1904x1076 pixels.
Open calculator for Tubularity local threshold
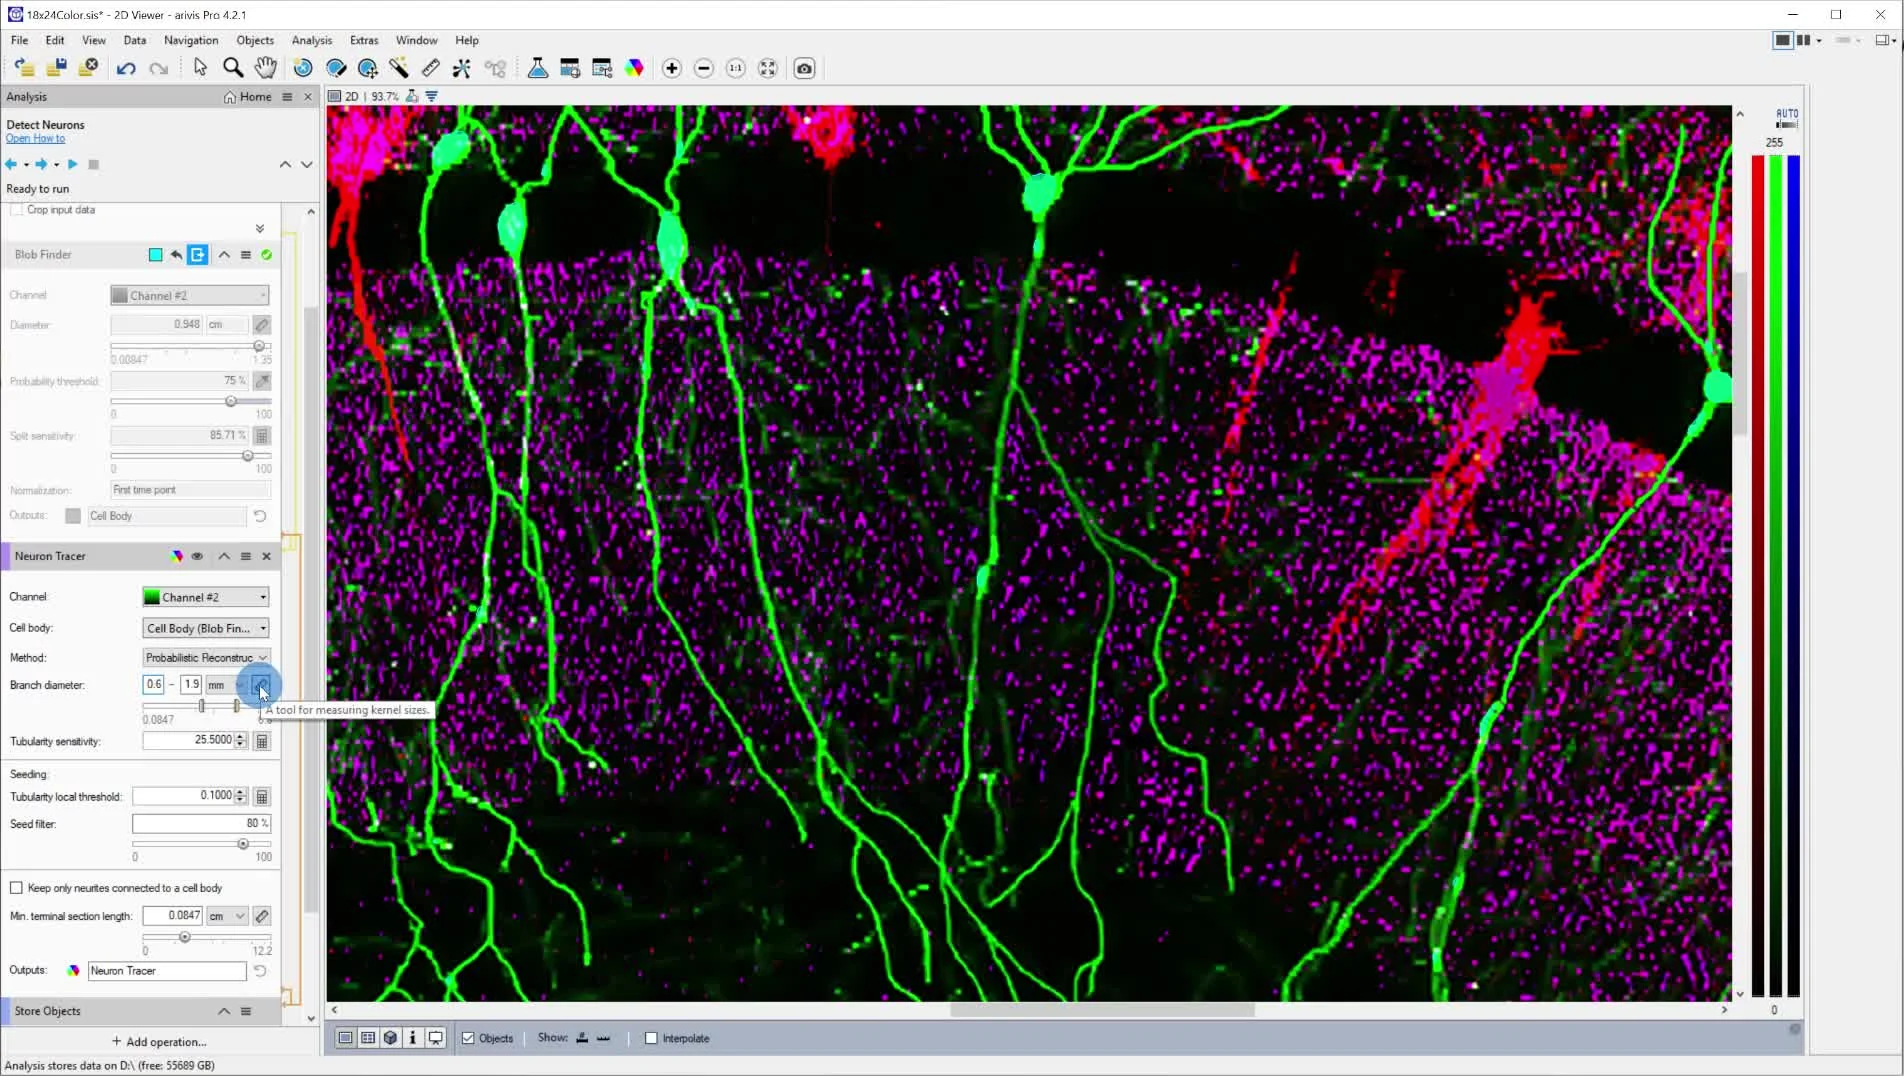(x=262, y=797)
